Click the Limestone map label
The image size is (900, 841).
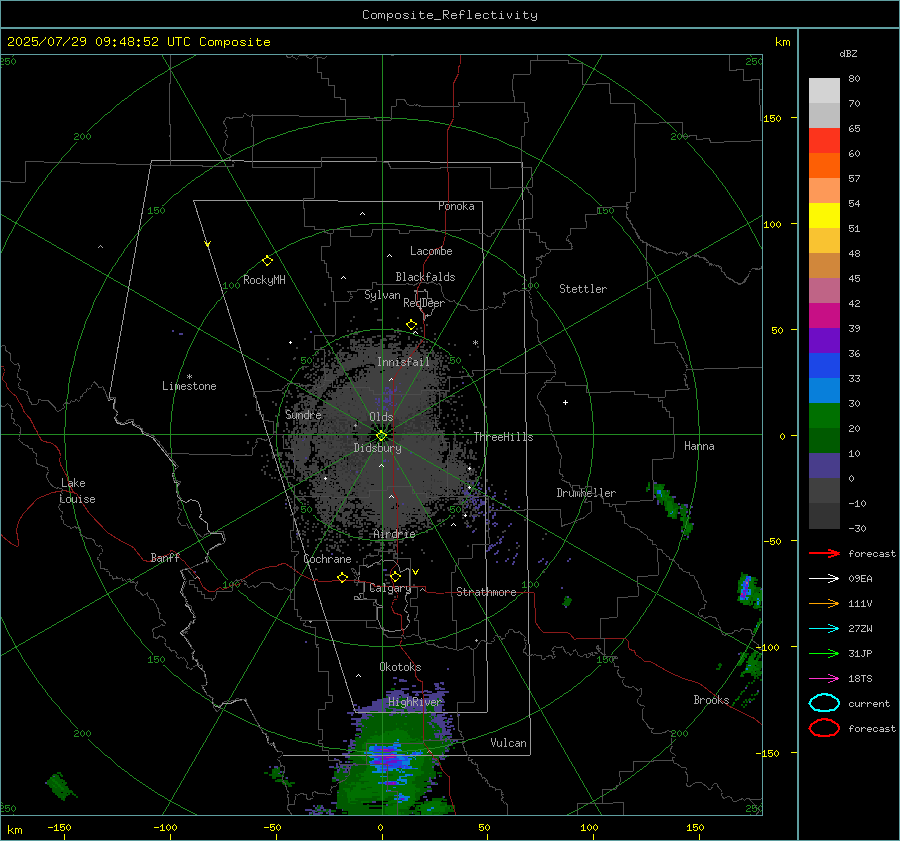click(x=189, y=386)
